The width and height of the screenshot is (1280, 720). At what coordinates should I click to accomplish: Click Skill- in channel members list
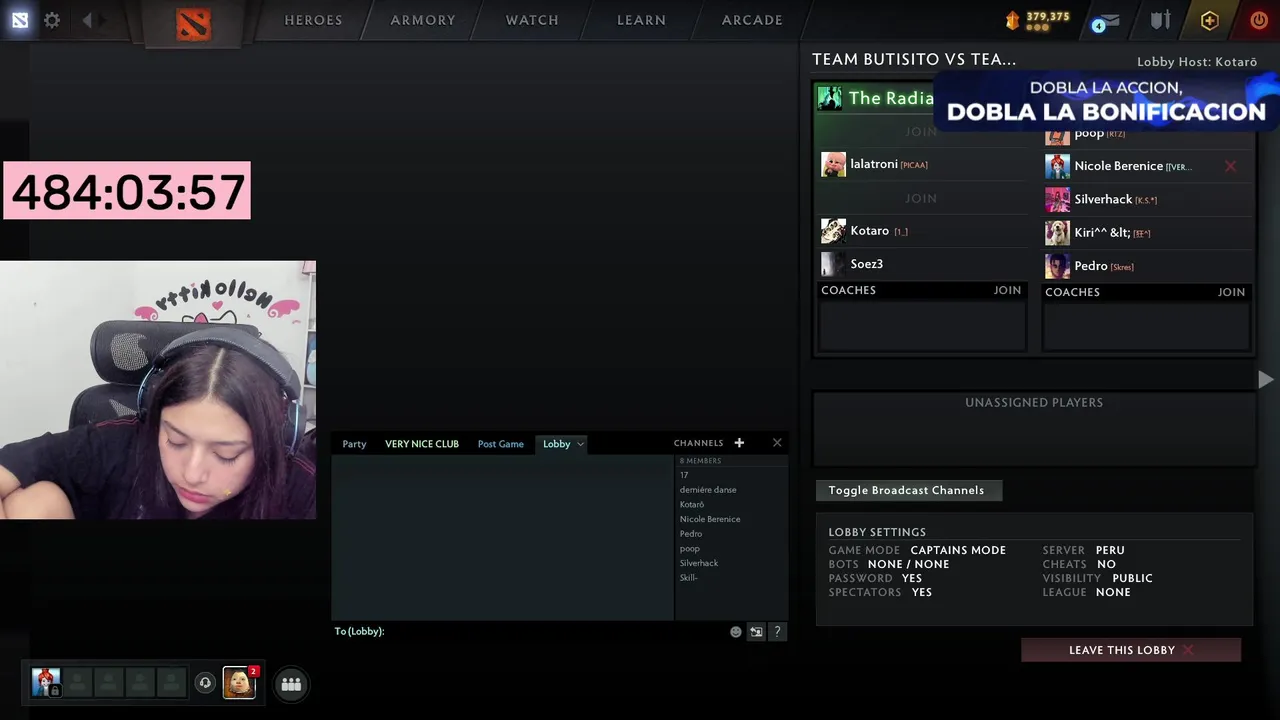[689, 578]
